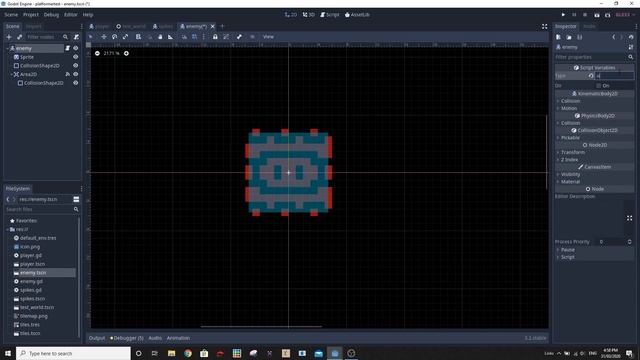Add a new node with the plus icon

click(9, 37)
